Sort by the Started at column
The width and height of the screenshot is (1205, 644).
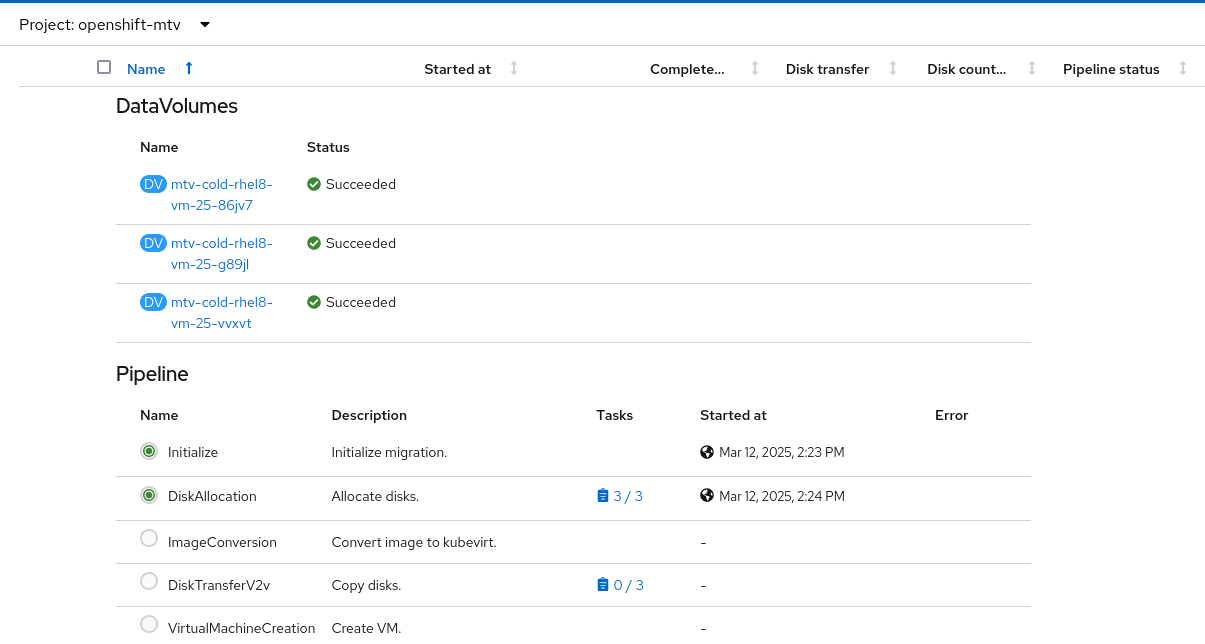pos(458,69)
